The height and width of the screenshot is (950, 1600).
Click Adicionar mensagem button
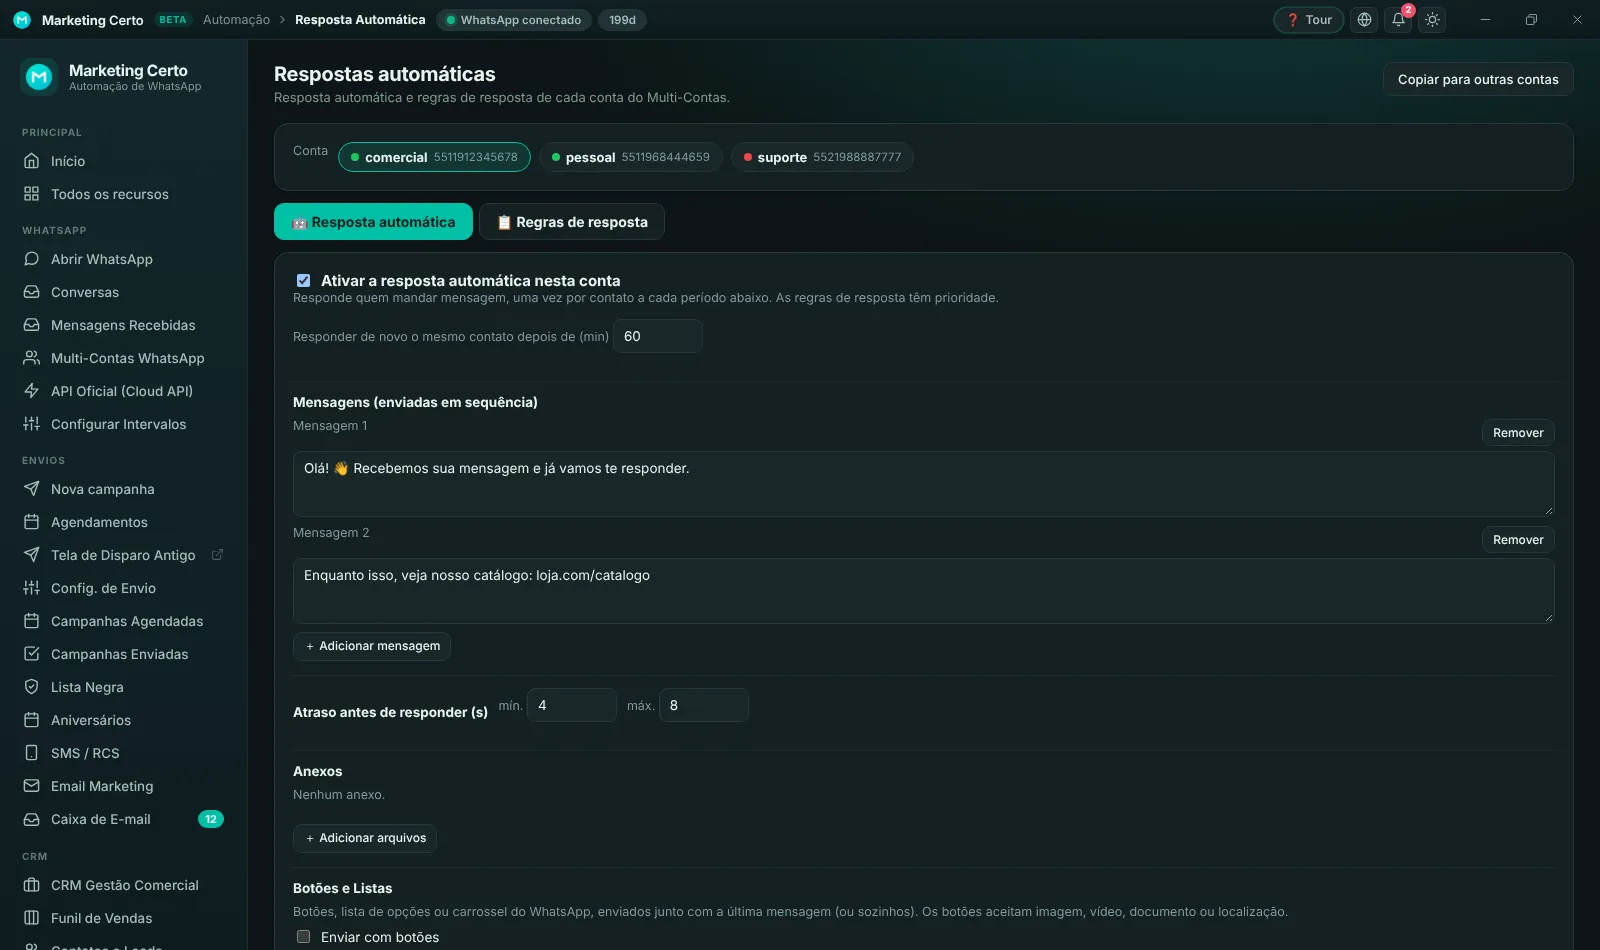click(372, 646)
